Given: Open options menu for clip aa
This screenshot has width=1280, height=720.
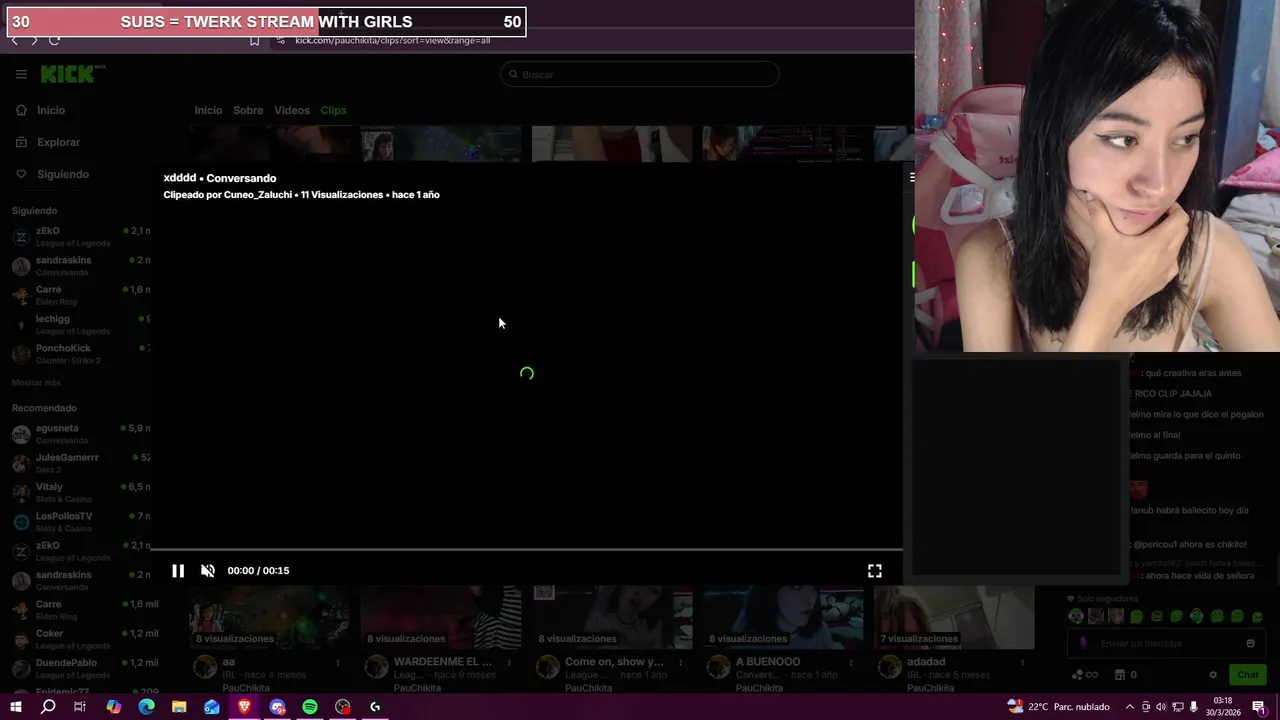Looking at the screenshot, I should [338, 662].
